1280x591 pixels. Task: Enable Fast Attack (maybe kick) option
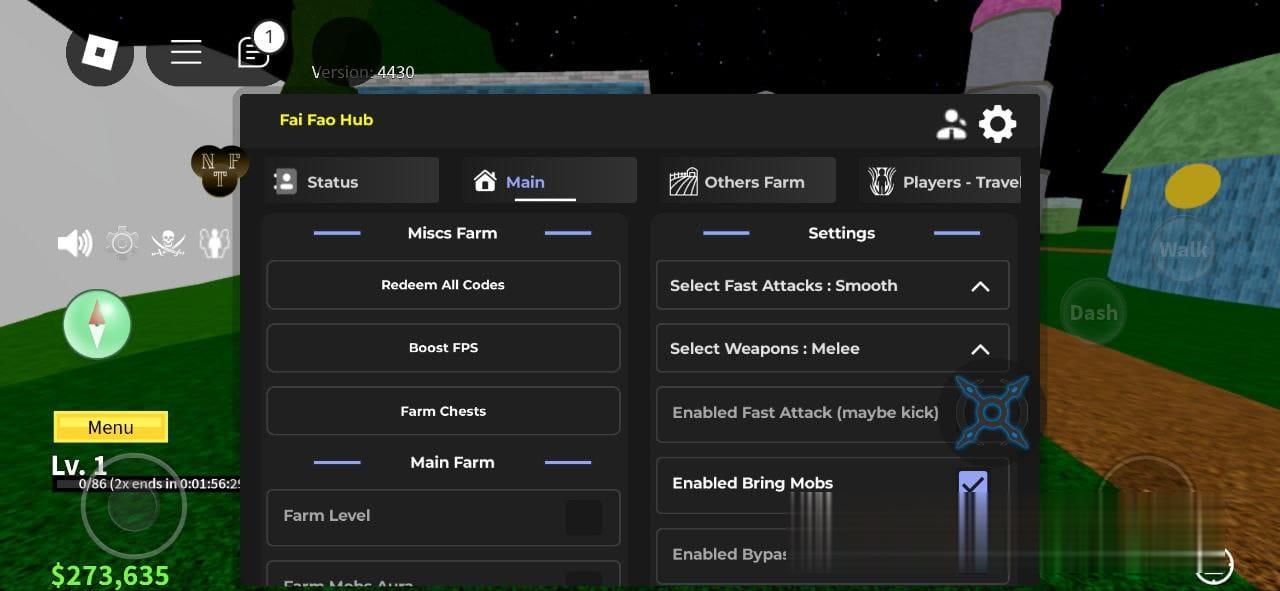pos(832,412)
